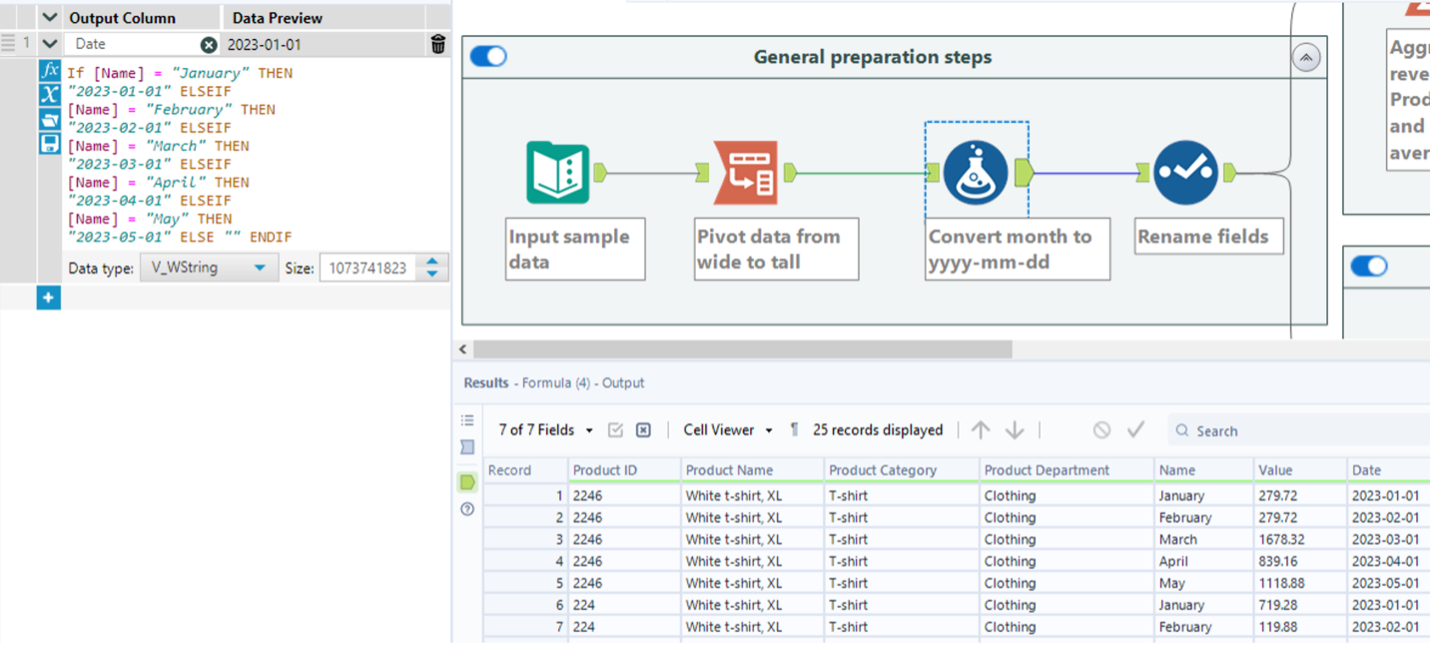Screen dimensions: 1430x647
Task: Open the saved expressions folder icon
Action: (x=49, y=119)
